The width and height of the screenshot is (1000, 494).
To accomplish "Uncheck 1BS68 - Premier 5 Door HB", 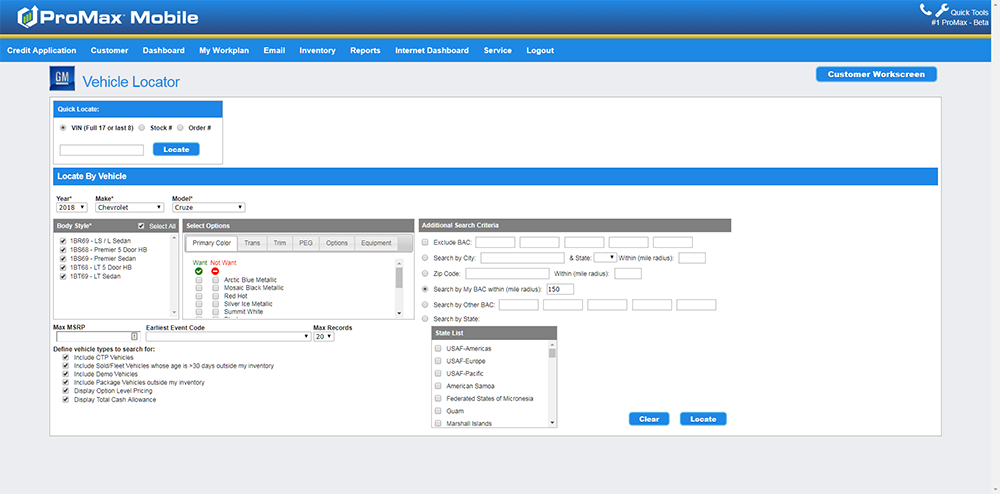I will point(62,250).
